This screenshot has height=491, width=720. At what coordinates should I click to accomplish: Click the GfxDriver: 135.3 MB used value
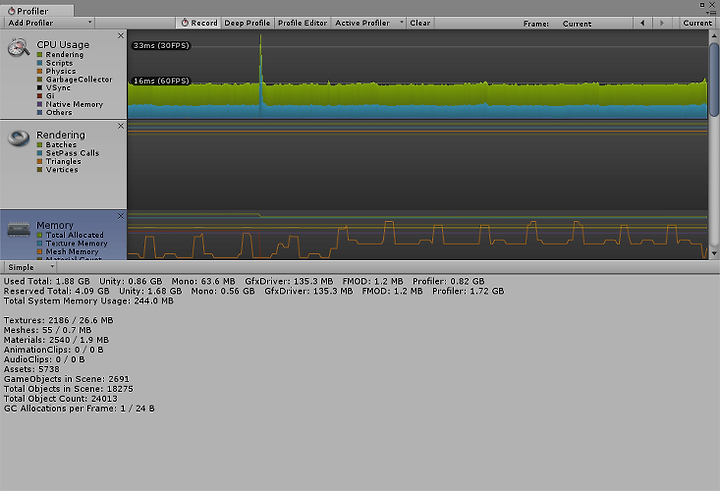click(289, 281)
